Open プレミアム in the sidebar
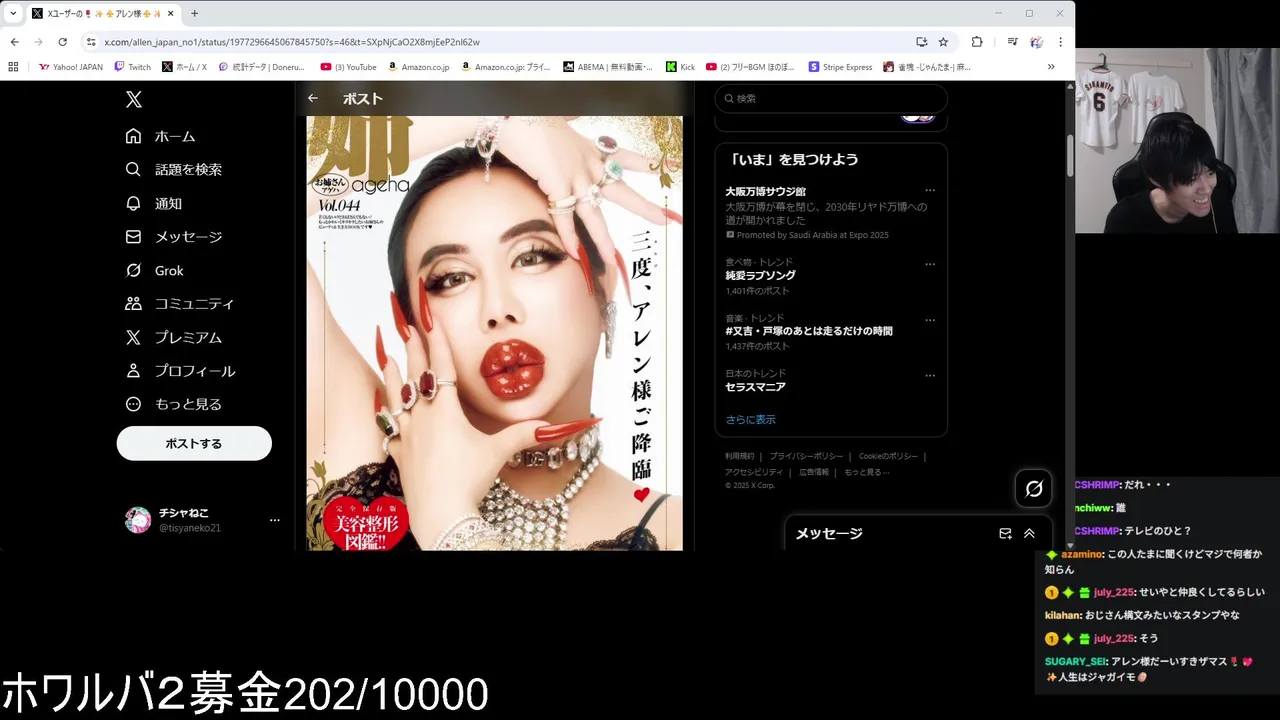This screenshot has height=720, width=1280. [x=173, y=337]
